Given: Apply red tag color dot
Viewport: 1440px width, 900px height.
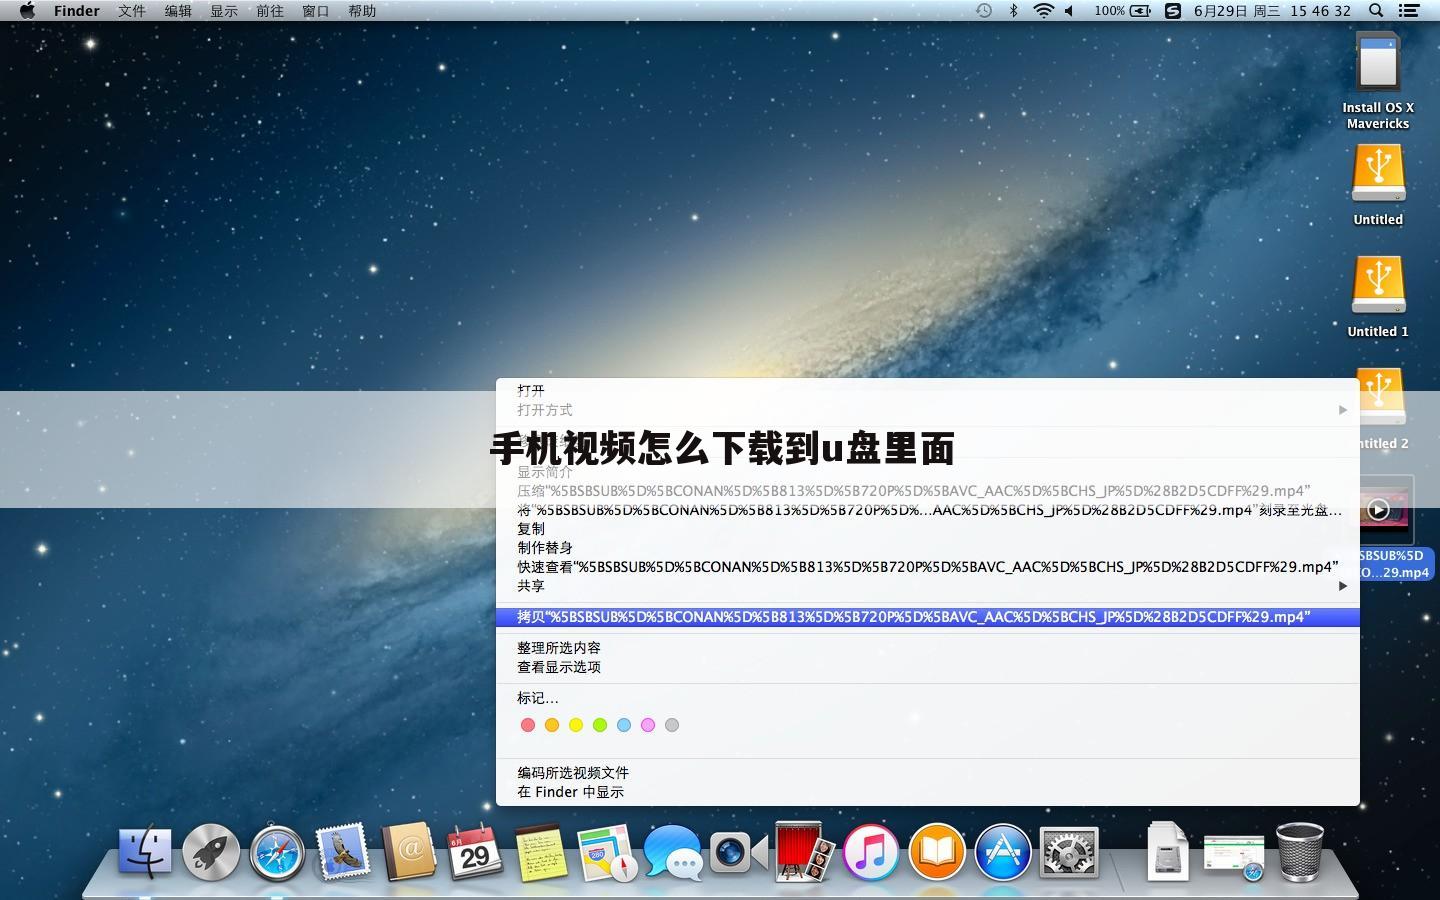Looking at the screenshot, I should 528,725.
